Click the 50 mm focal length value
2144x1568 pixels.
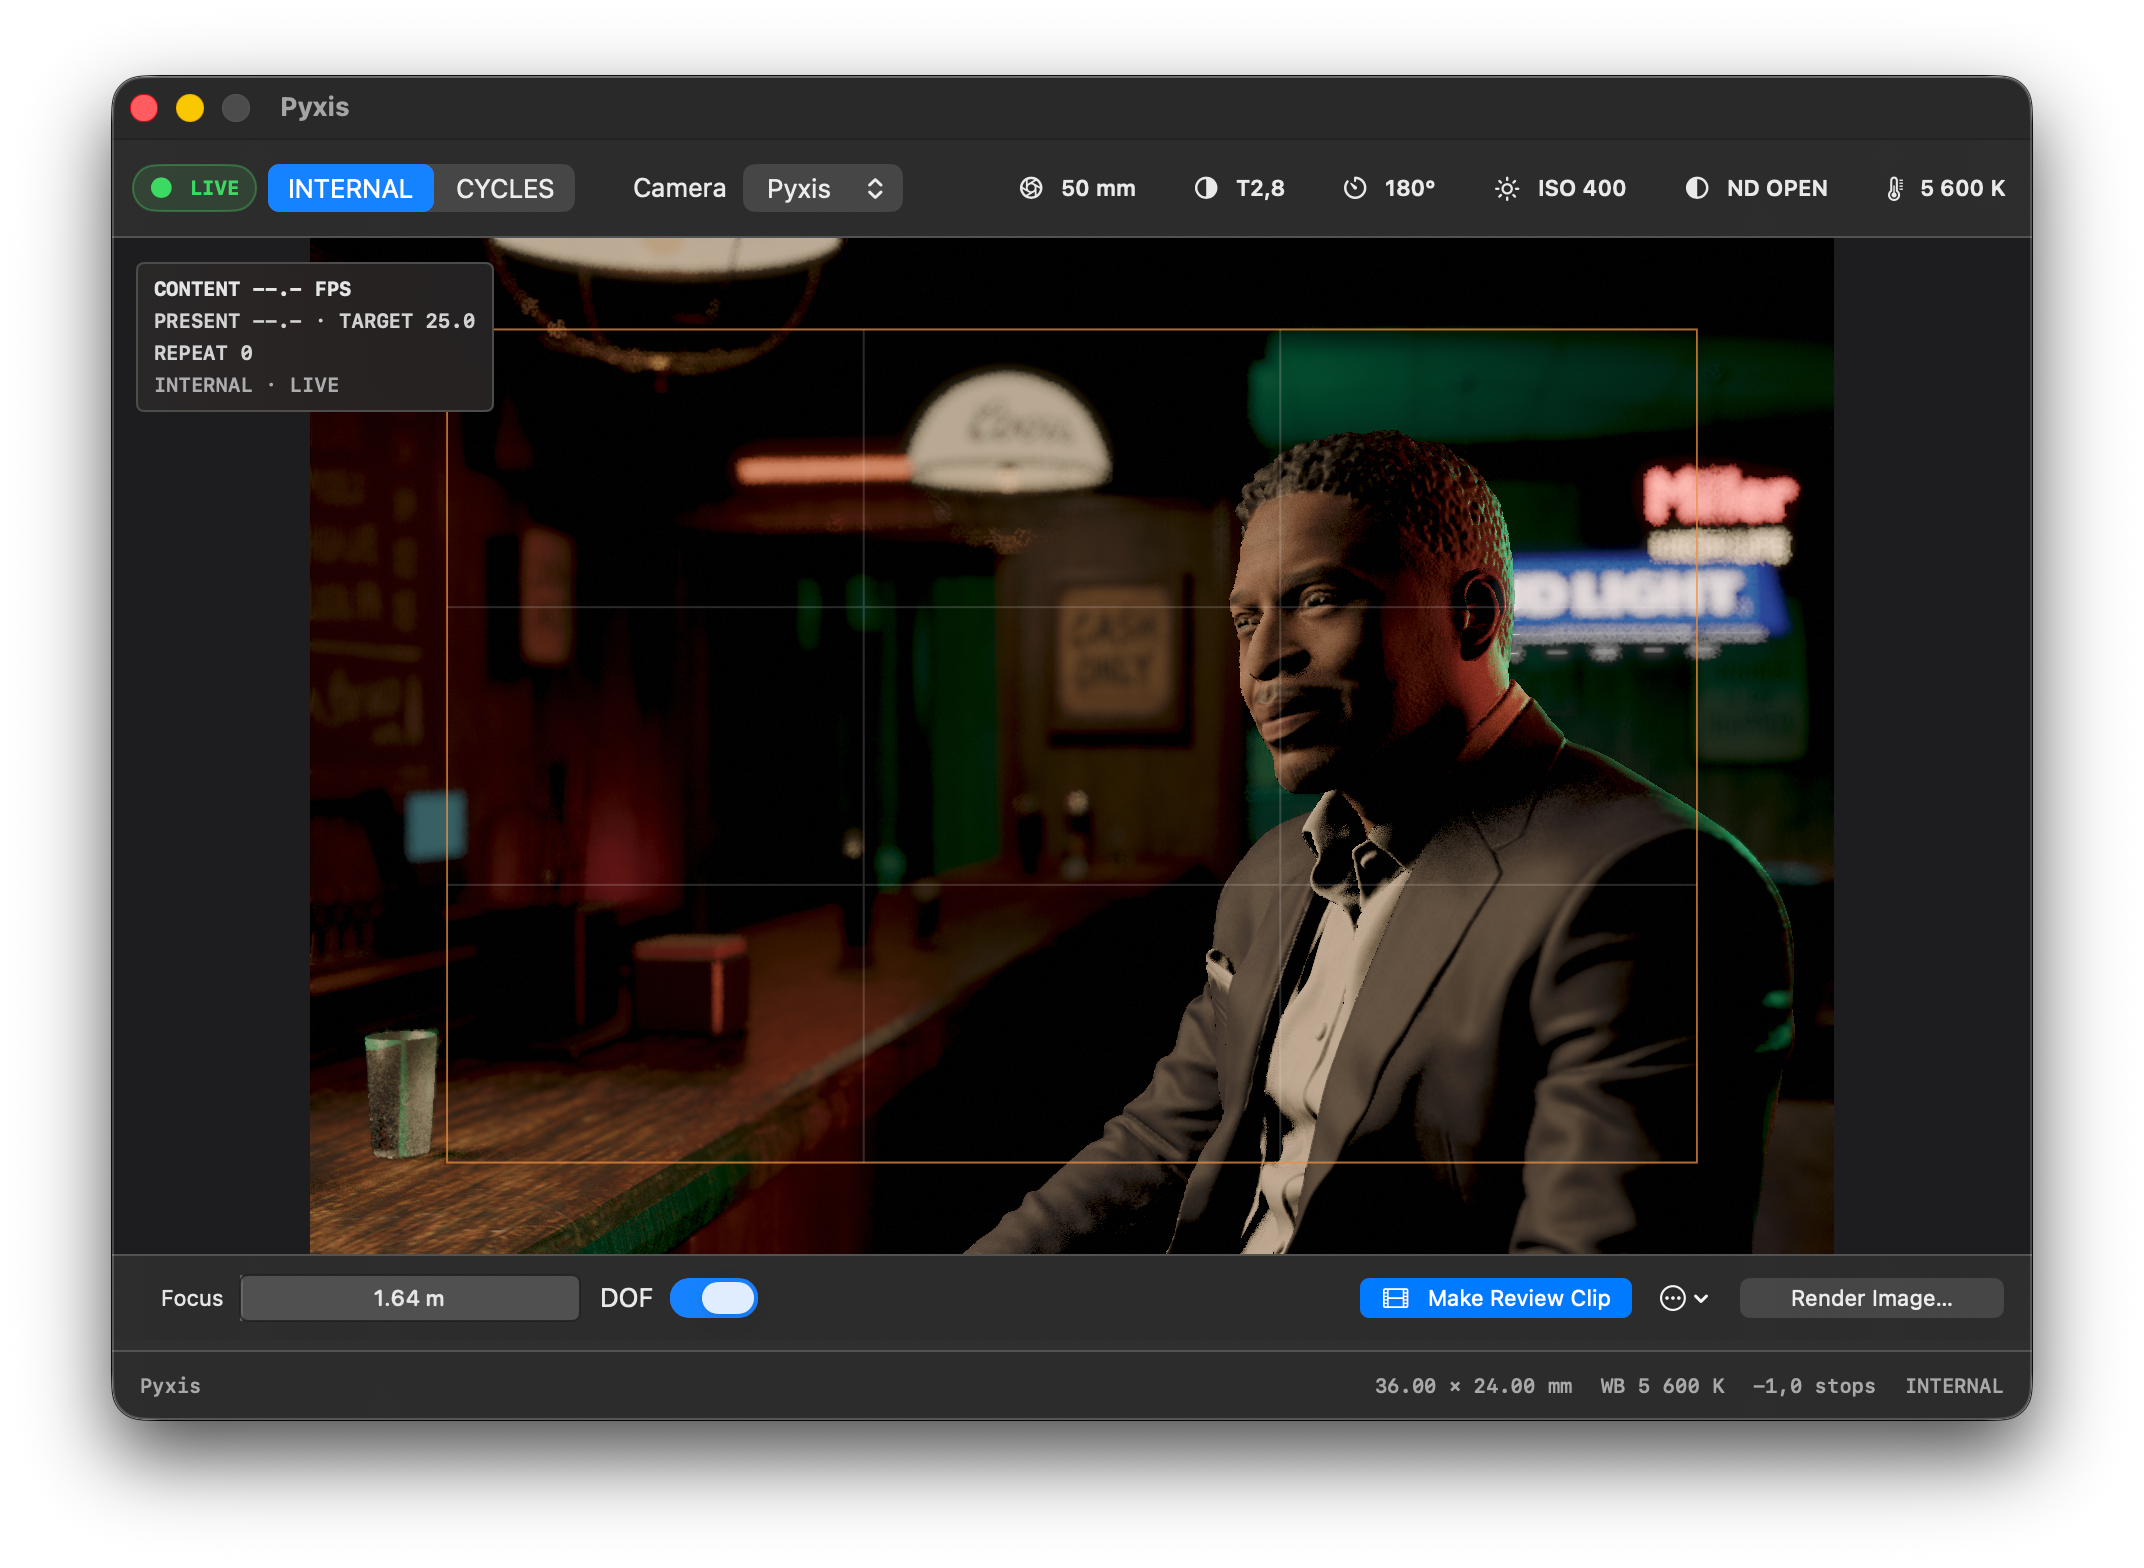pyautogui.click(x=1098, y=188)
